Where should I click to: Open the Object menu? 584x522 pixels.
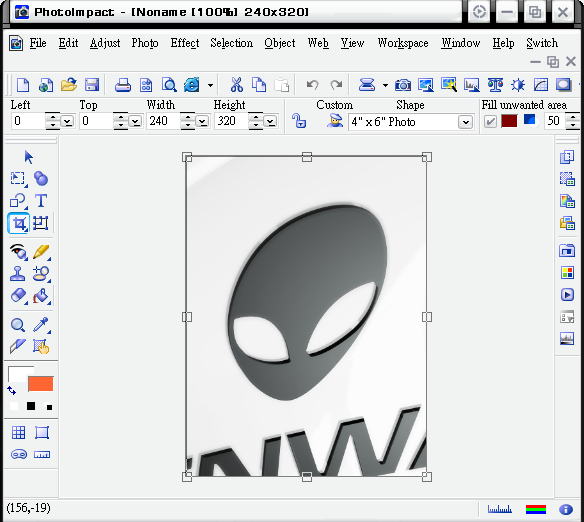pos(280,43)
